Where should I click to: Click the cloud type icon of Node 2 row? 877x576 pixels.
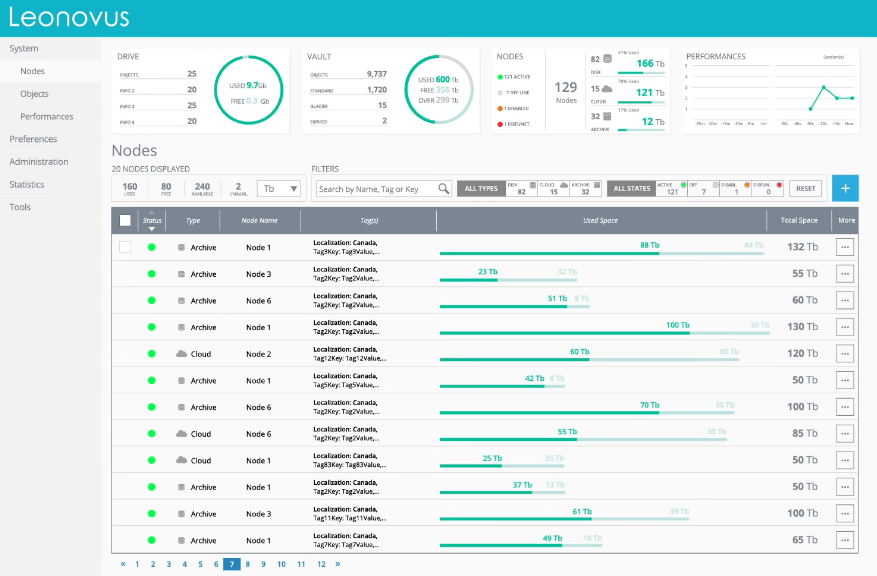pos(181,354)
